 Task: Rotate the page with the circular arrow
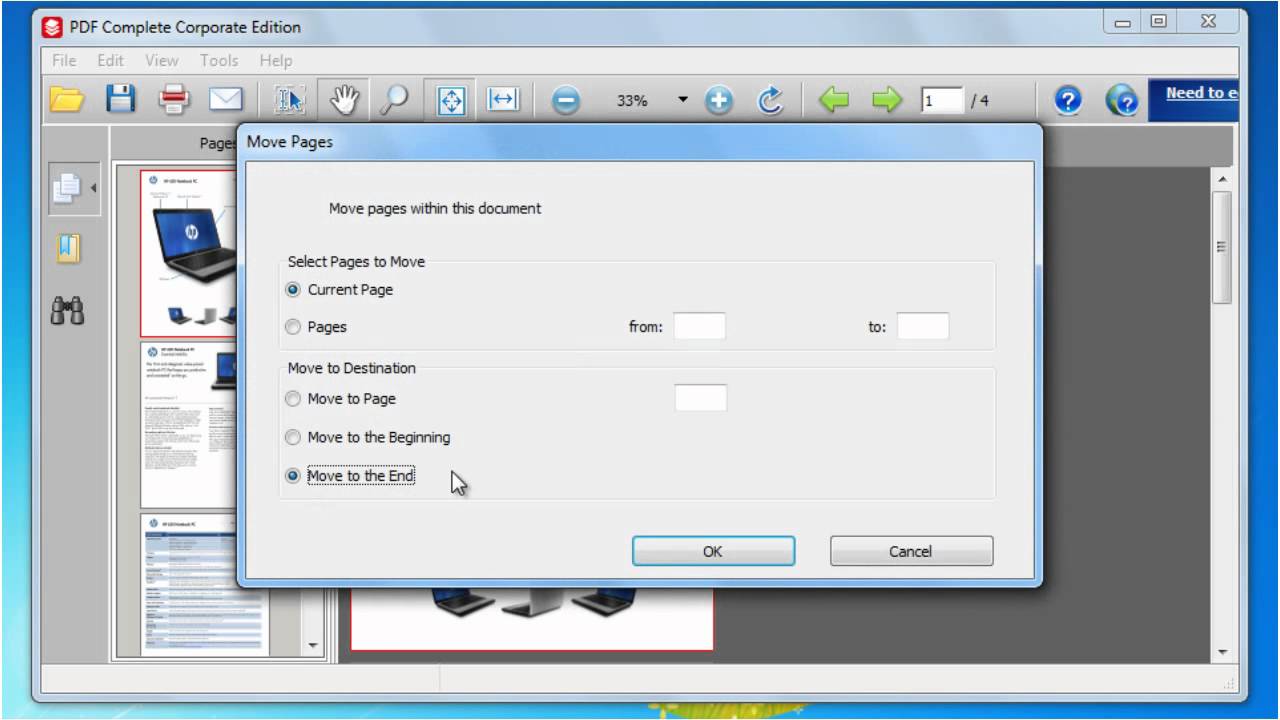pyautogui.click(x=770, y=100)
